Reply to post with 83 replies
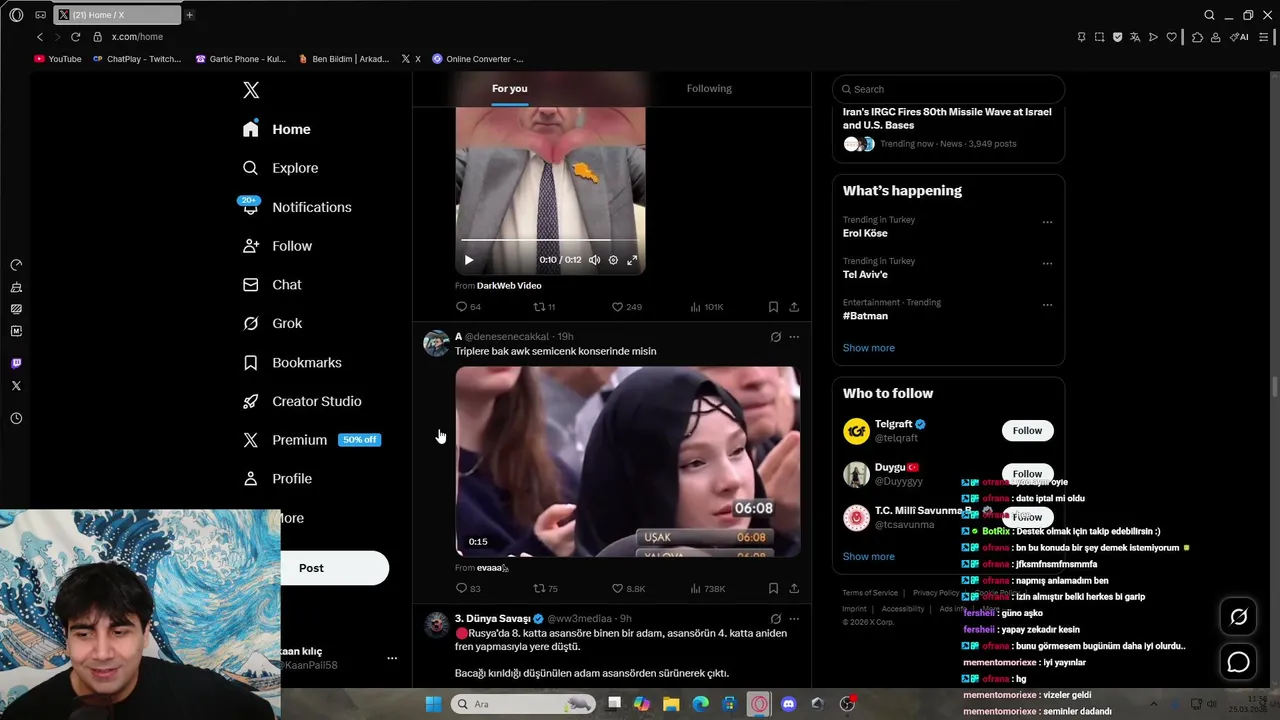Viewport: 1280px width, 720px height. [x=468, y=589]
